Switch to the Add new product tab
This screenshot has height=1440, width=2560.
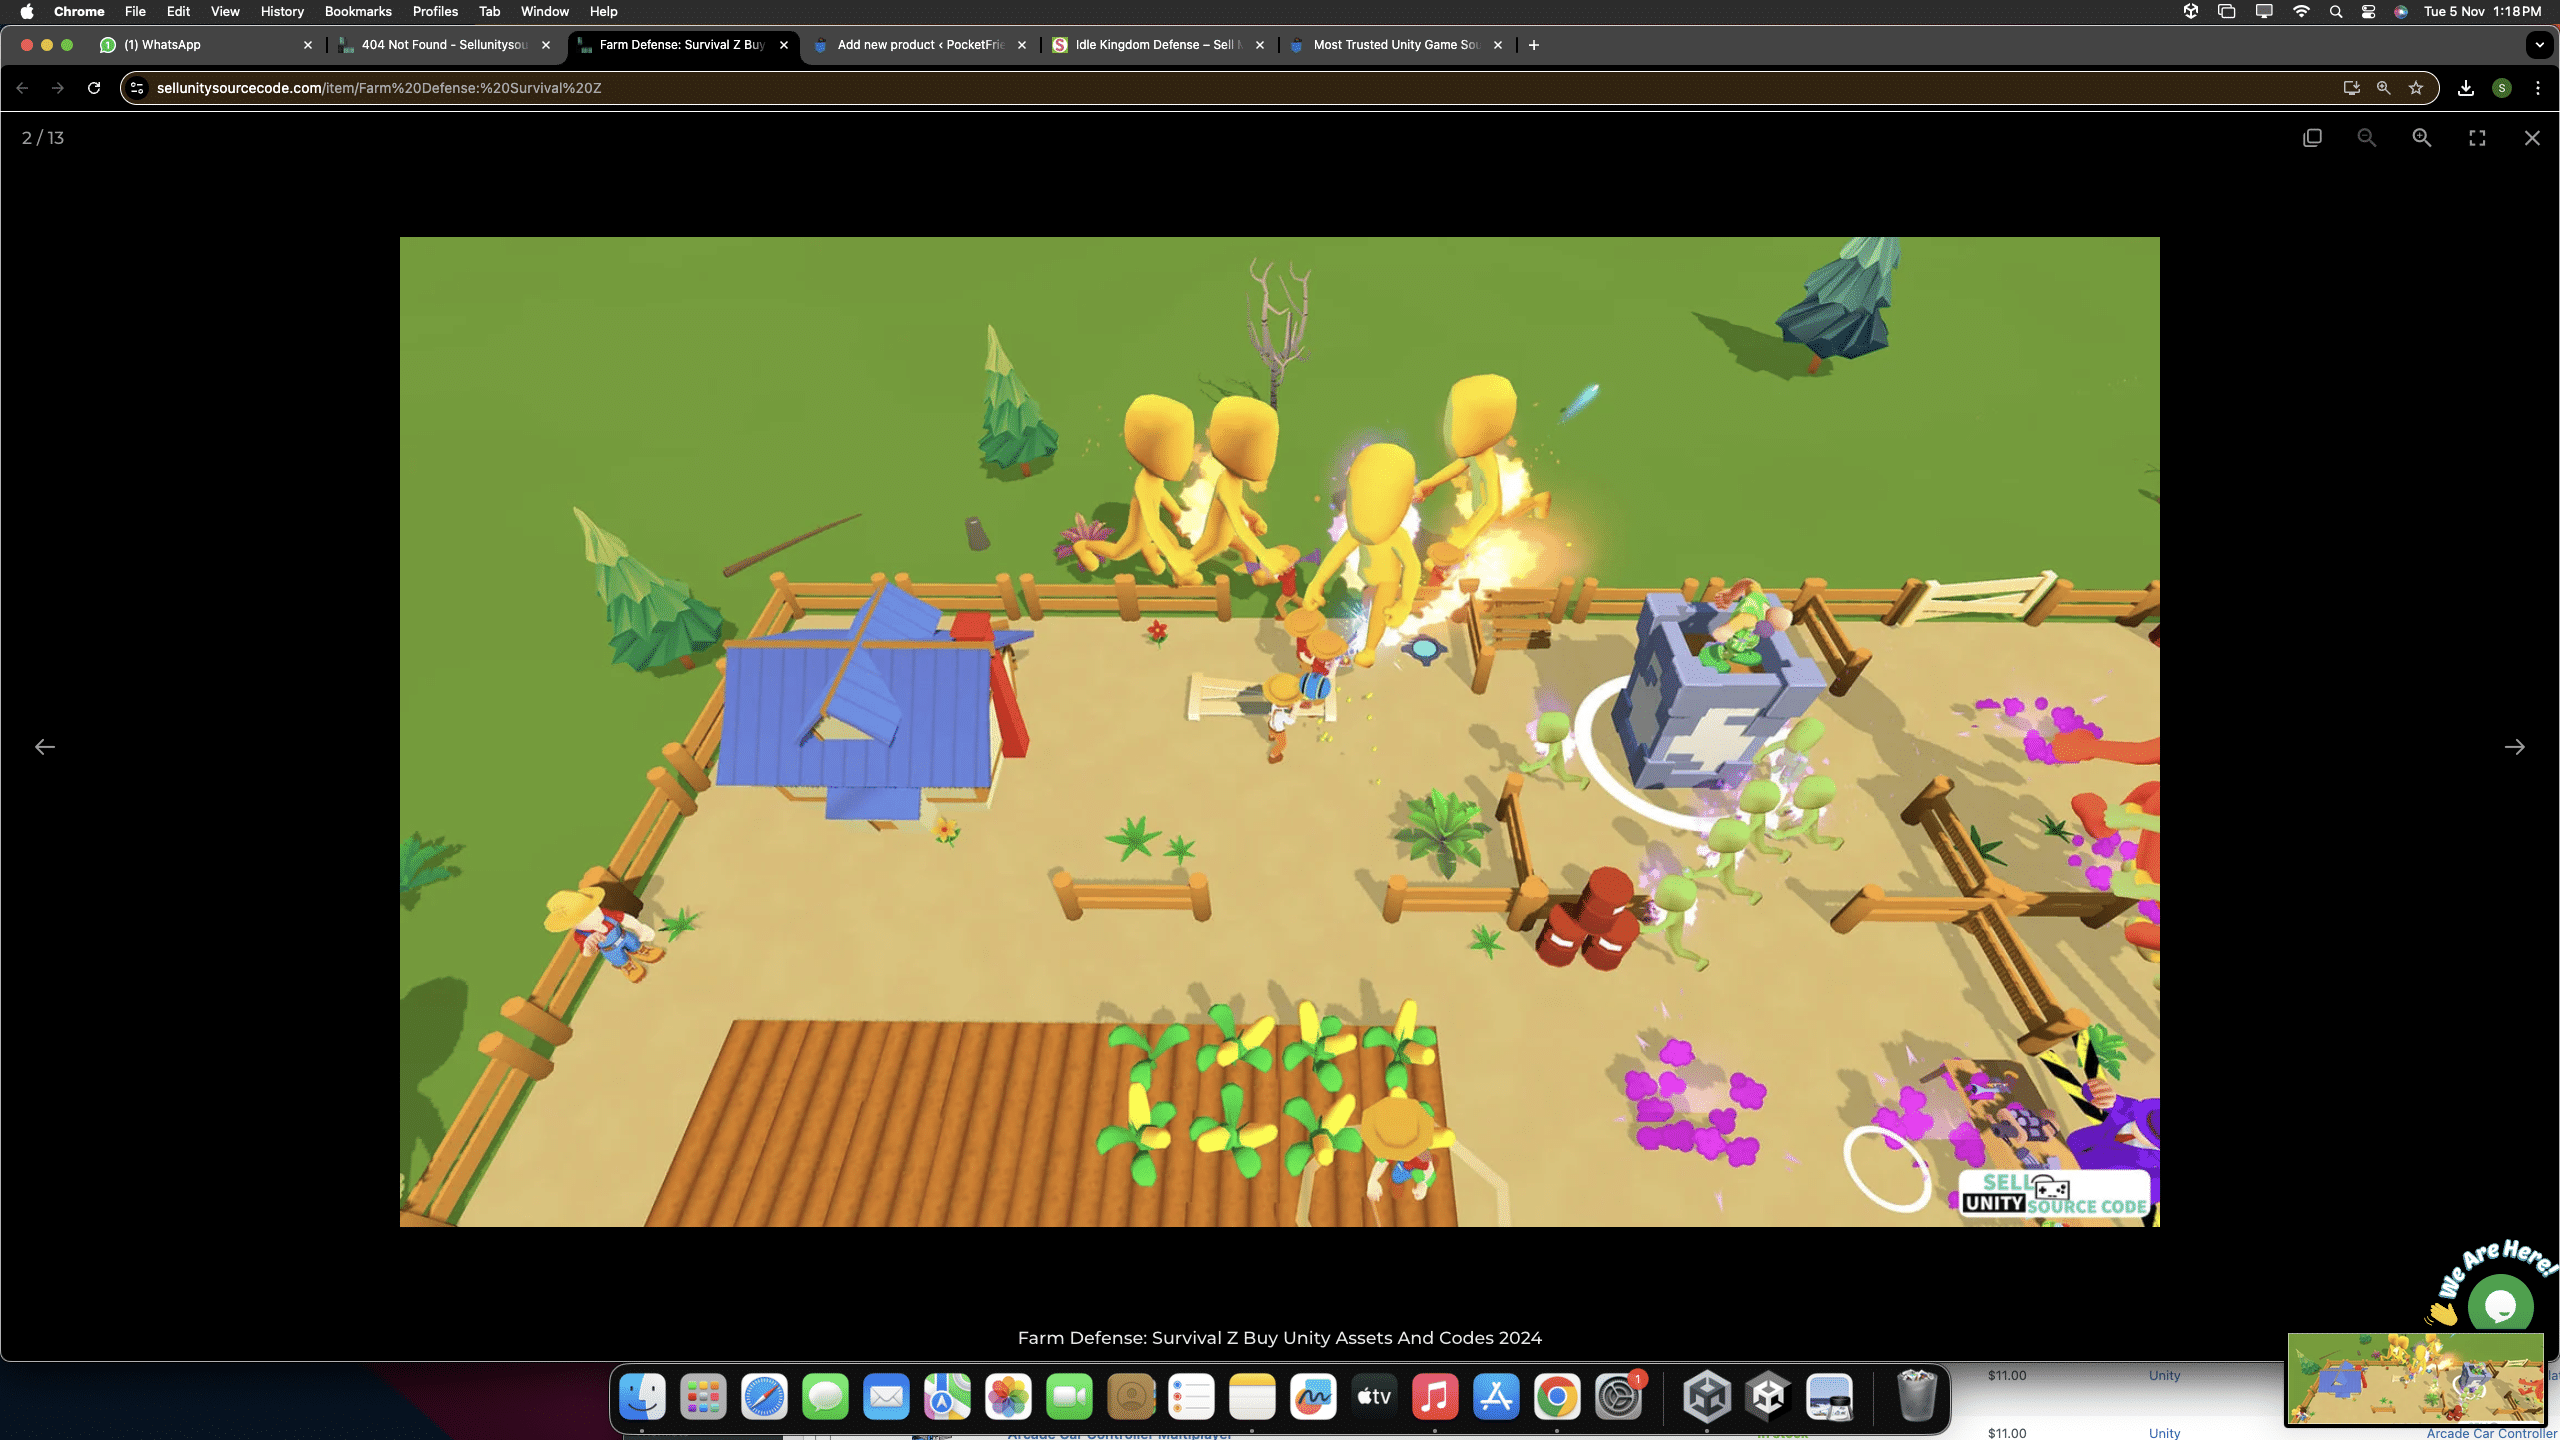(921, 45)
